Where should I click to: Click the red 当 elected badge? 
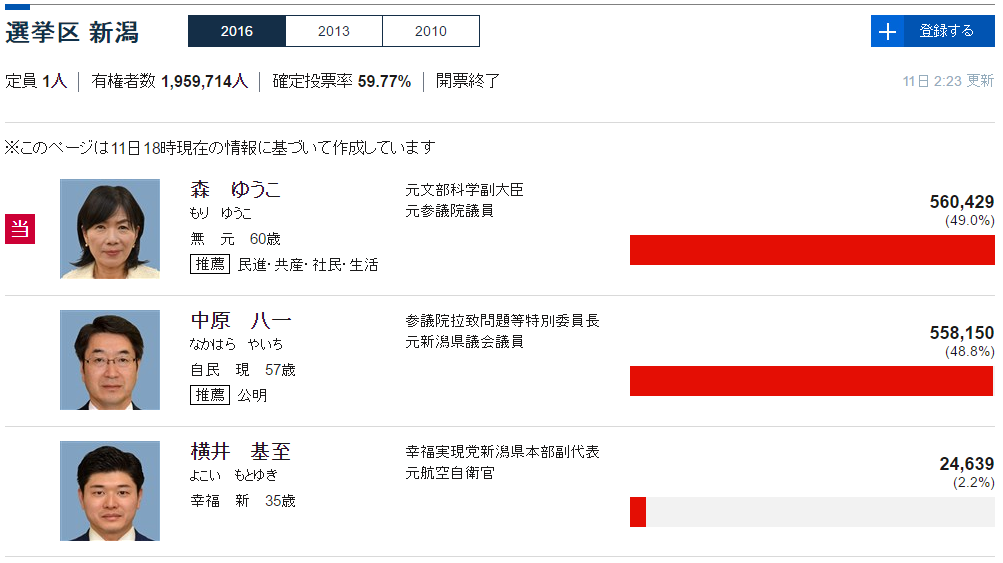pyautogui.click(x=20, y=229)
